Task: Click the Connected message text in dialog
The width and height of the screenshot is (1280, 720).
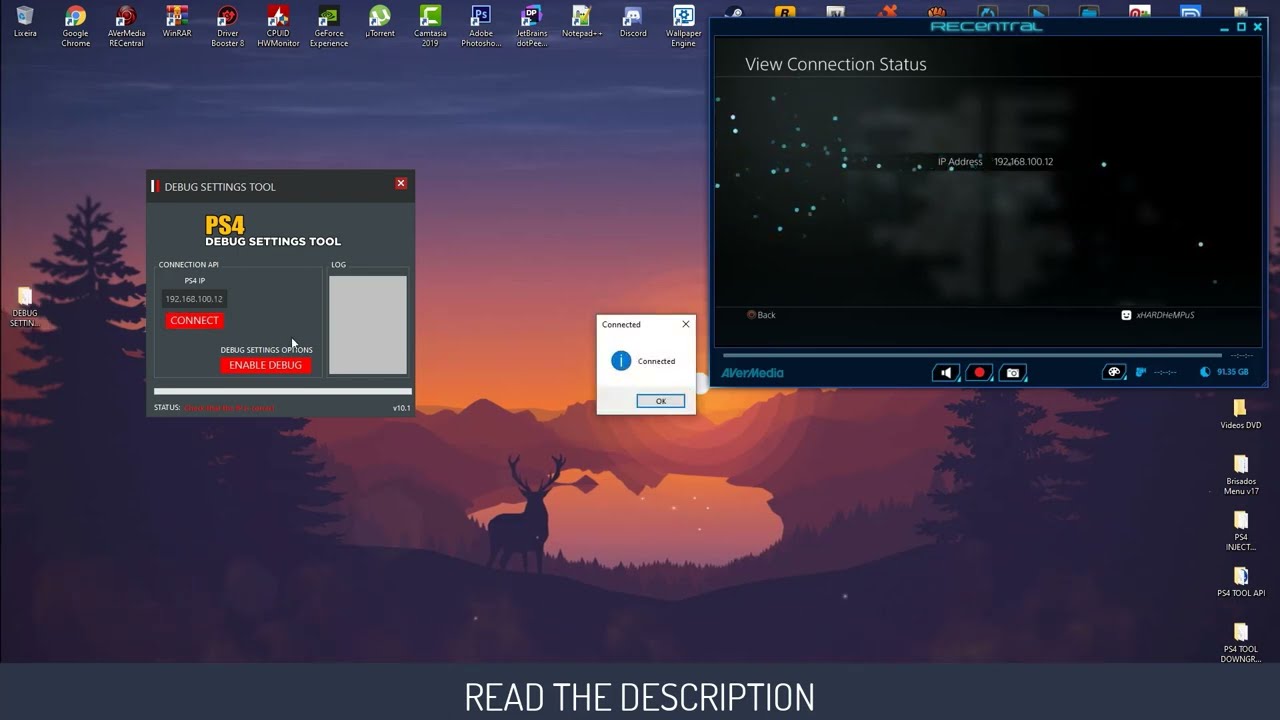Action: click(x=656, y=361)
